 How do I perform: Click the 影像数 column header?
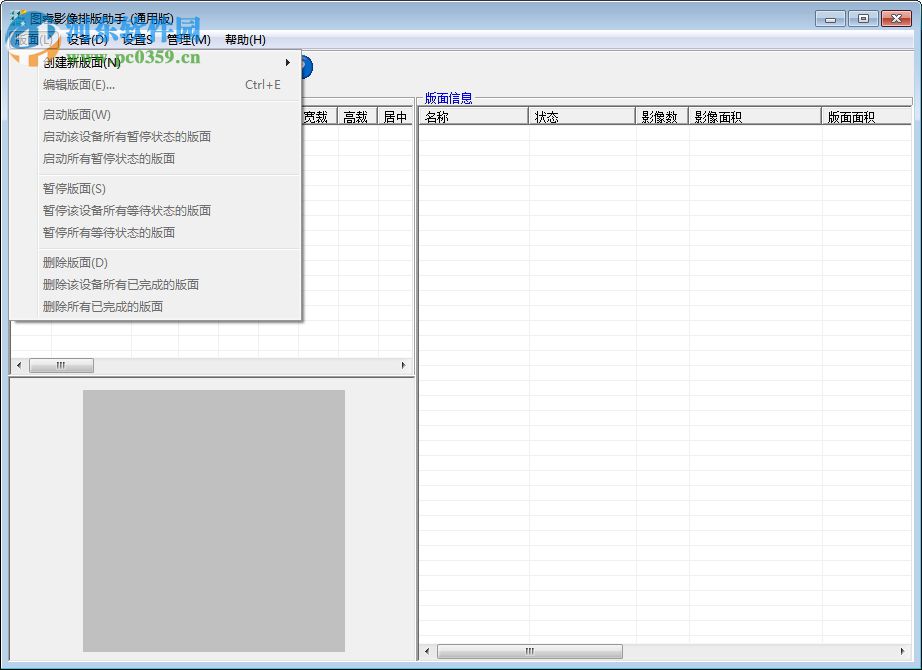point(661,115)
